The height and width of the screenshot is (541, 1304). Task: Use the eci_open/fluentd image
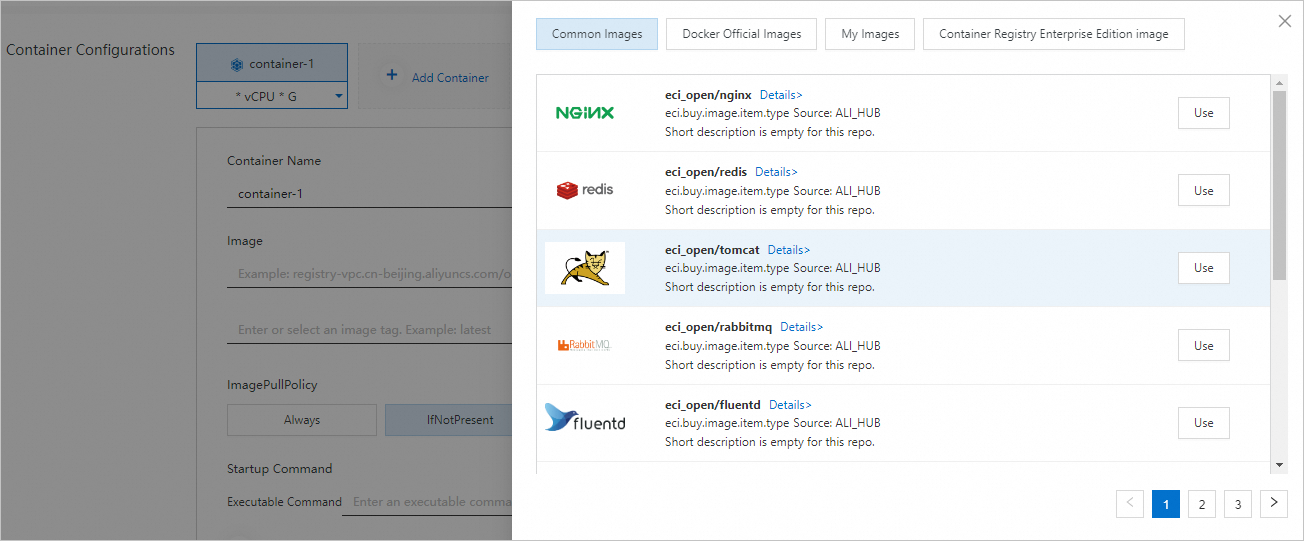1204,422
